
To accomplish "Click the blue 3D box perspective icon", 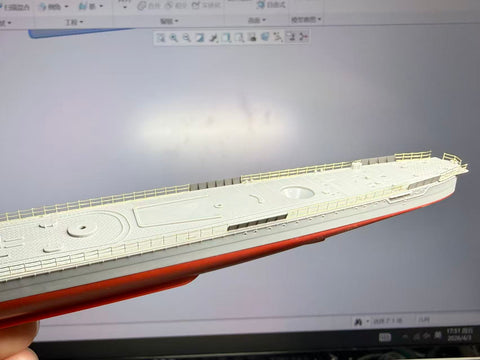I will (265, 37).
